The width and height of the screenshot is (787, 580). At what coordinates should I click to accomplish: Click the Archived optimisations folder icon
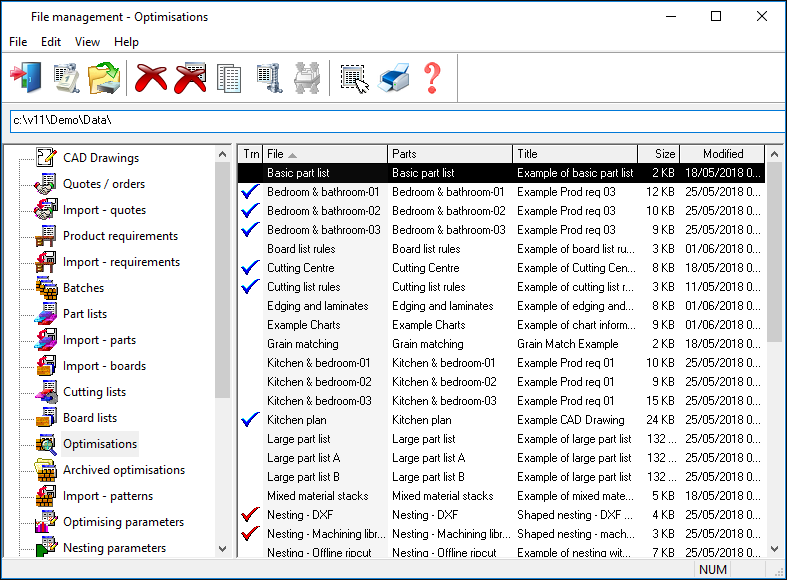46,470
